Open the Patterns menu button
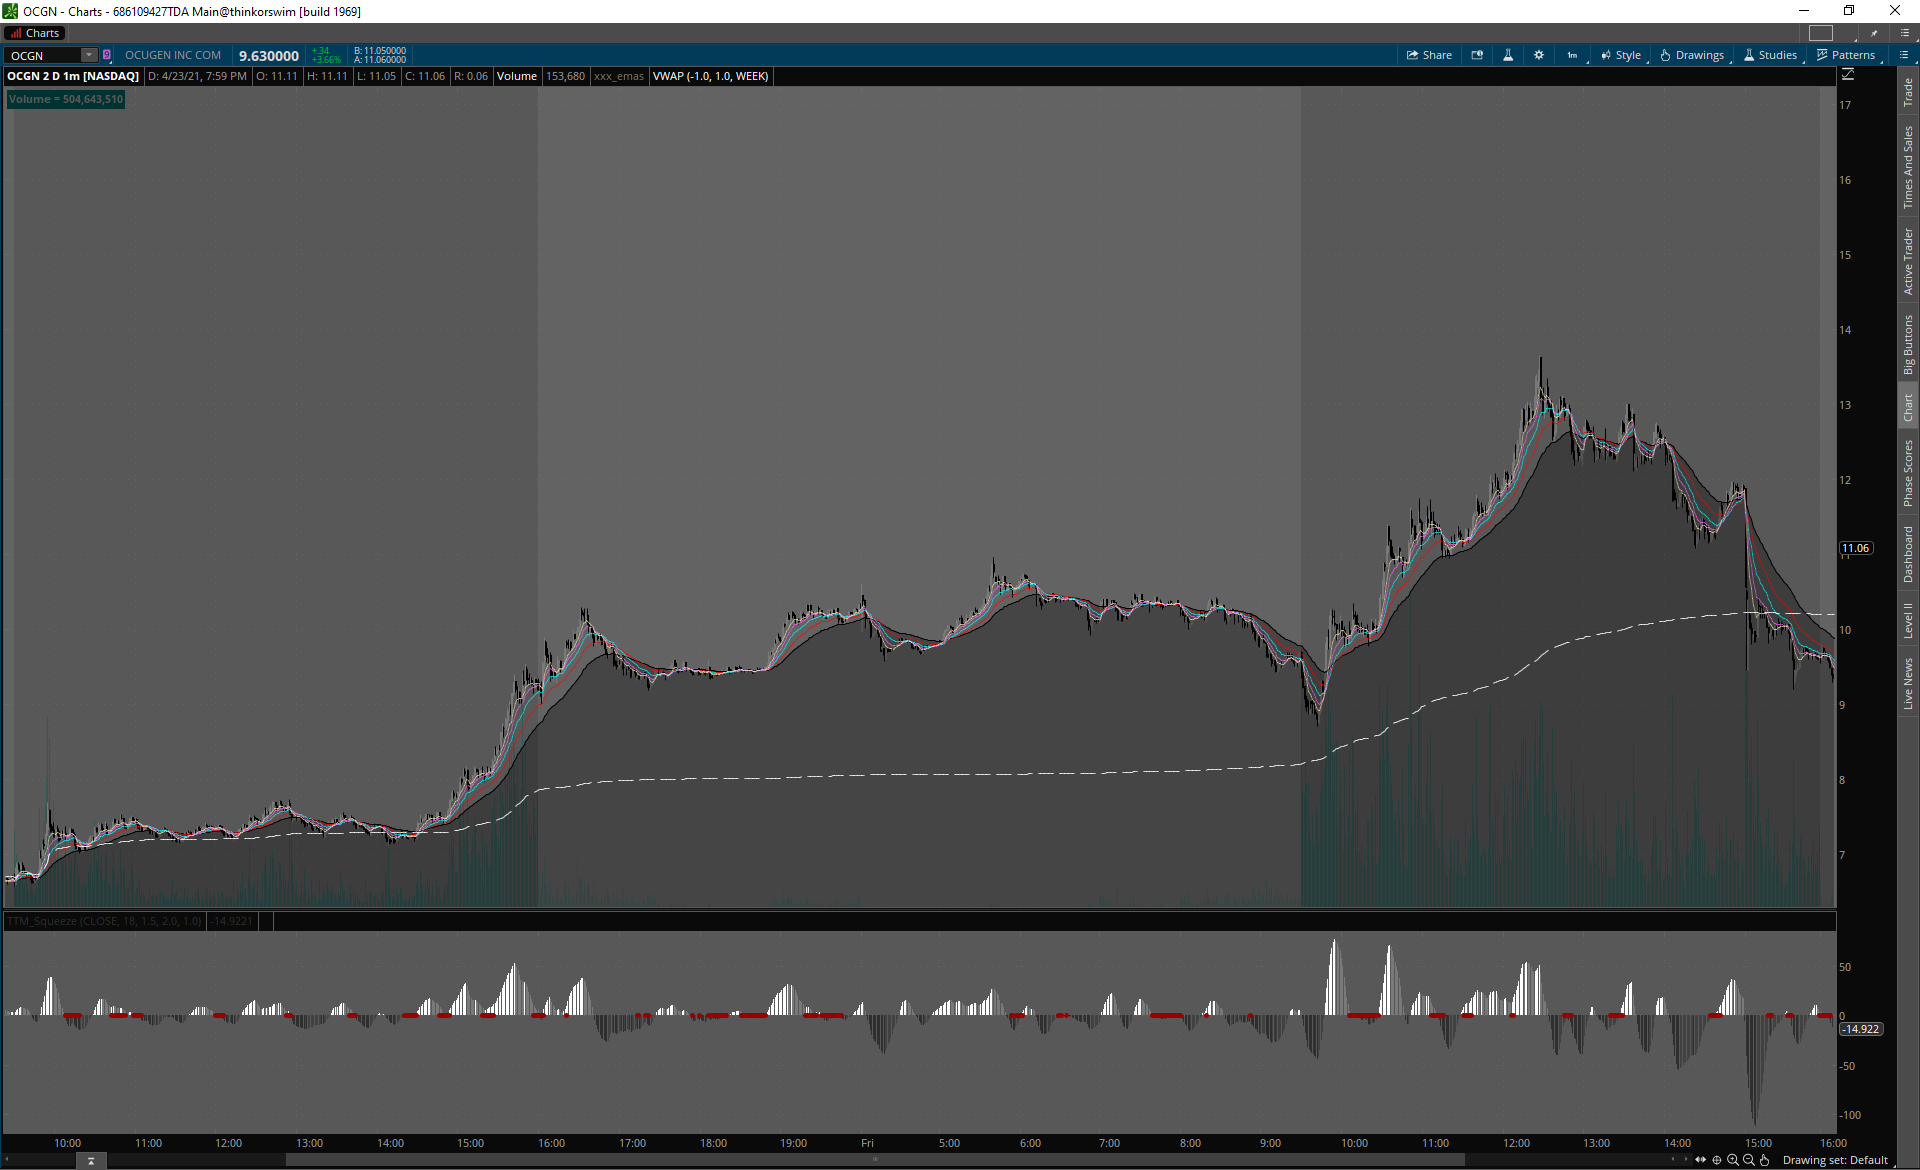 1846,55
